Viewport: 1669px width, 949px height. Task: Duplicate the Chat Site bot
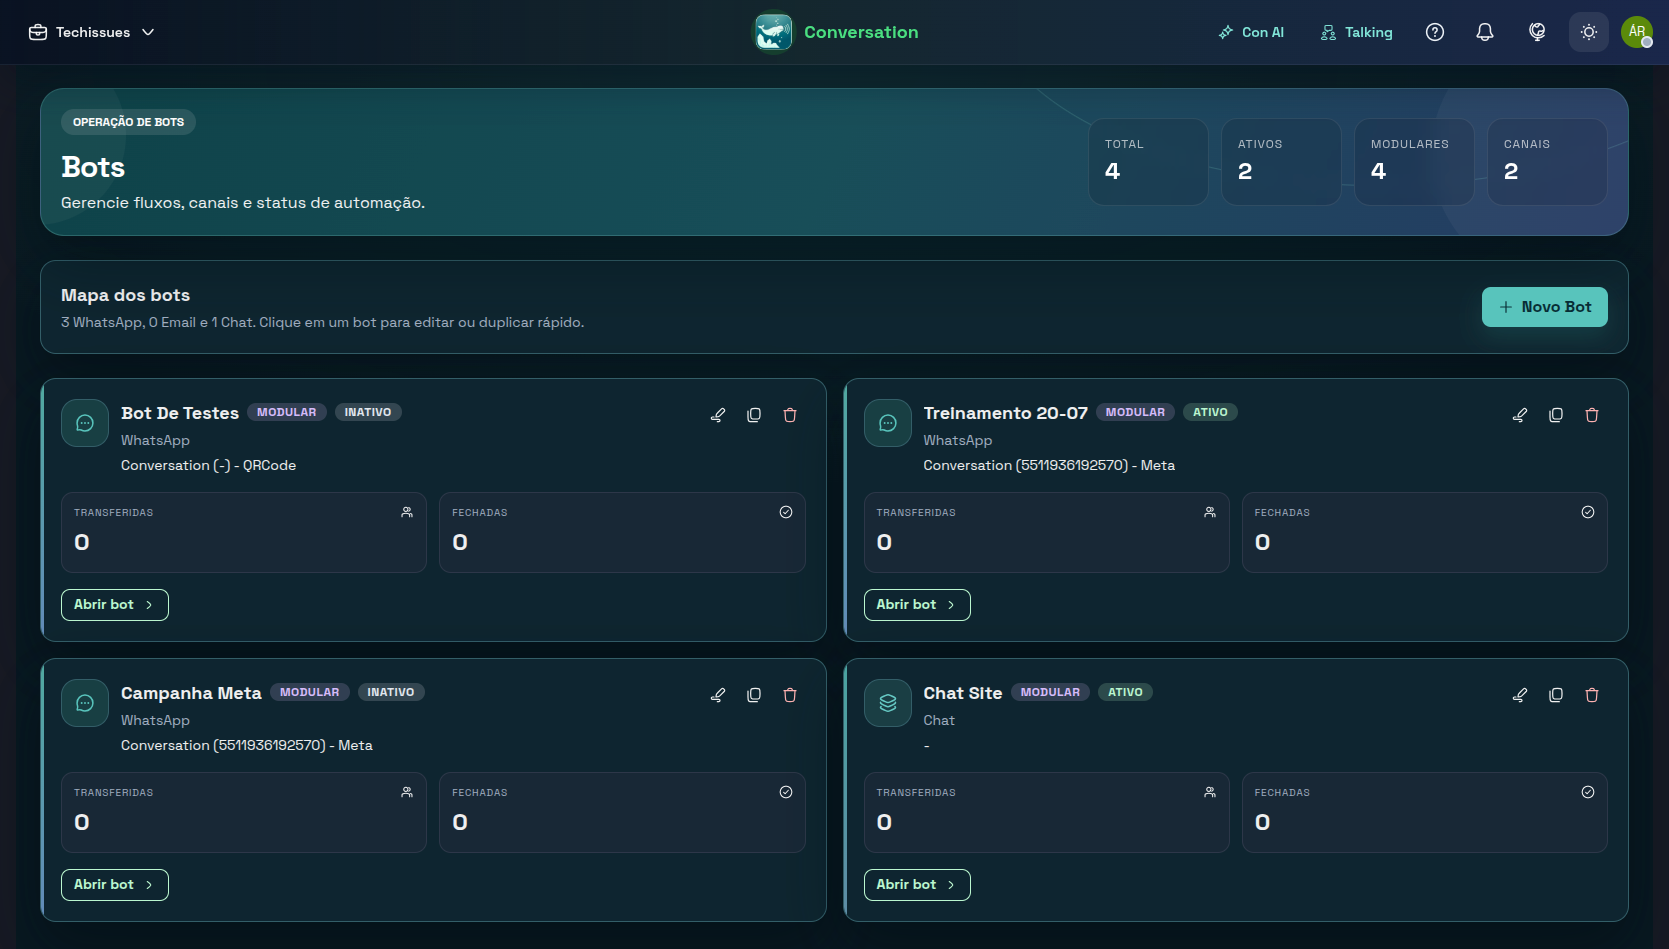click(1556, 695)
